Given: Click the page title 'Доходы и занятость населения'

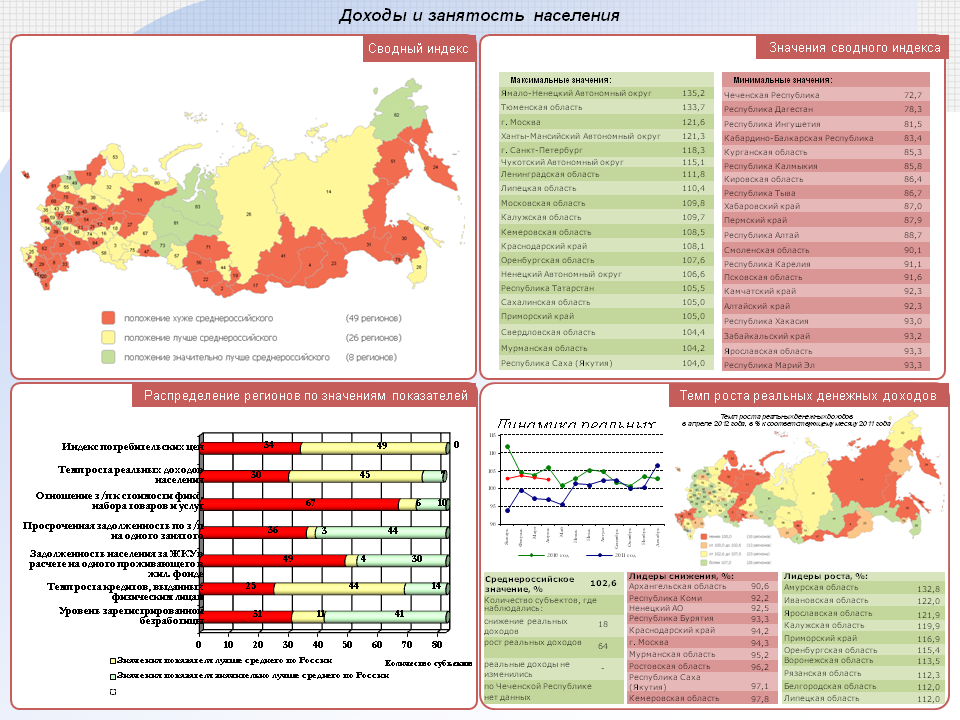Looking at the screenshot, I should (x=479, y=15).
